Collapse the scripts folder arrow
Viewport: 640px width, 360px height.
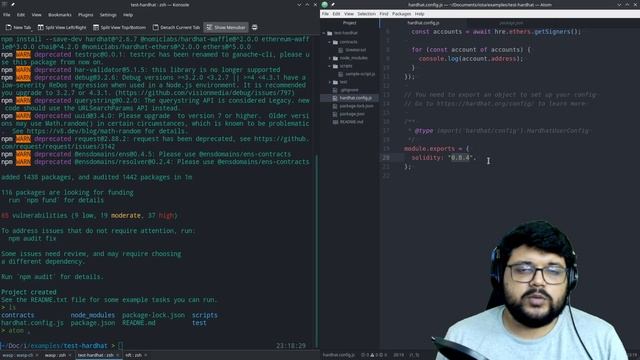tap(330, 66)
